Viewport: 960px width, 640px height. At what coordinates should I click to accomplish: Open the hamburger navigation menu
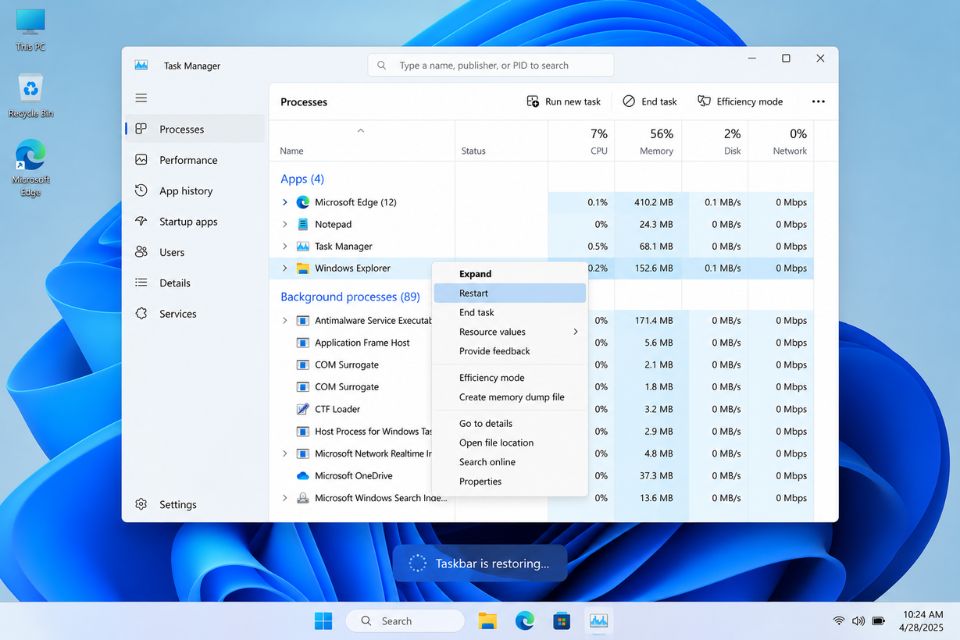(x=141, y=98)
